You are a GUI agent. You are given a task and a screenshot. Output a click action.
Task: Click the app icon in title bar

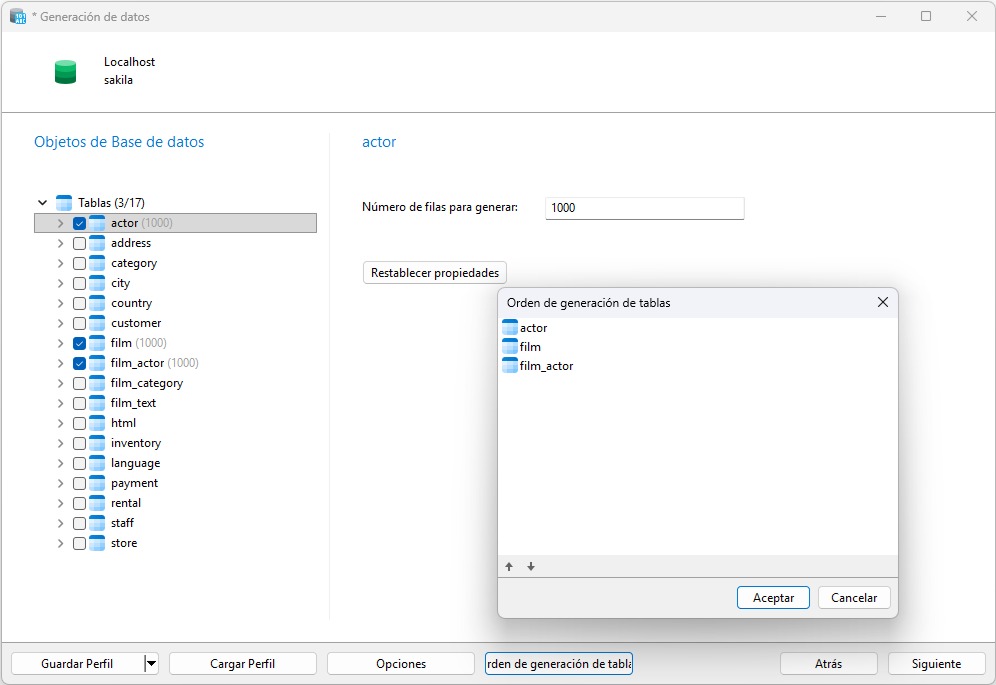pyautogui.click(x=18, y=17)
